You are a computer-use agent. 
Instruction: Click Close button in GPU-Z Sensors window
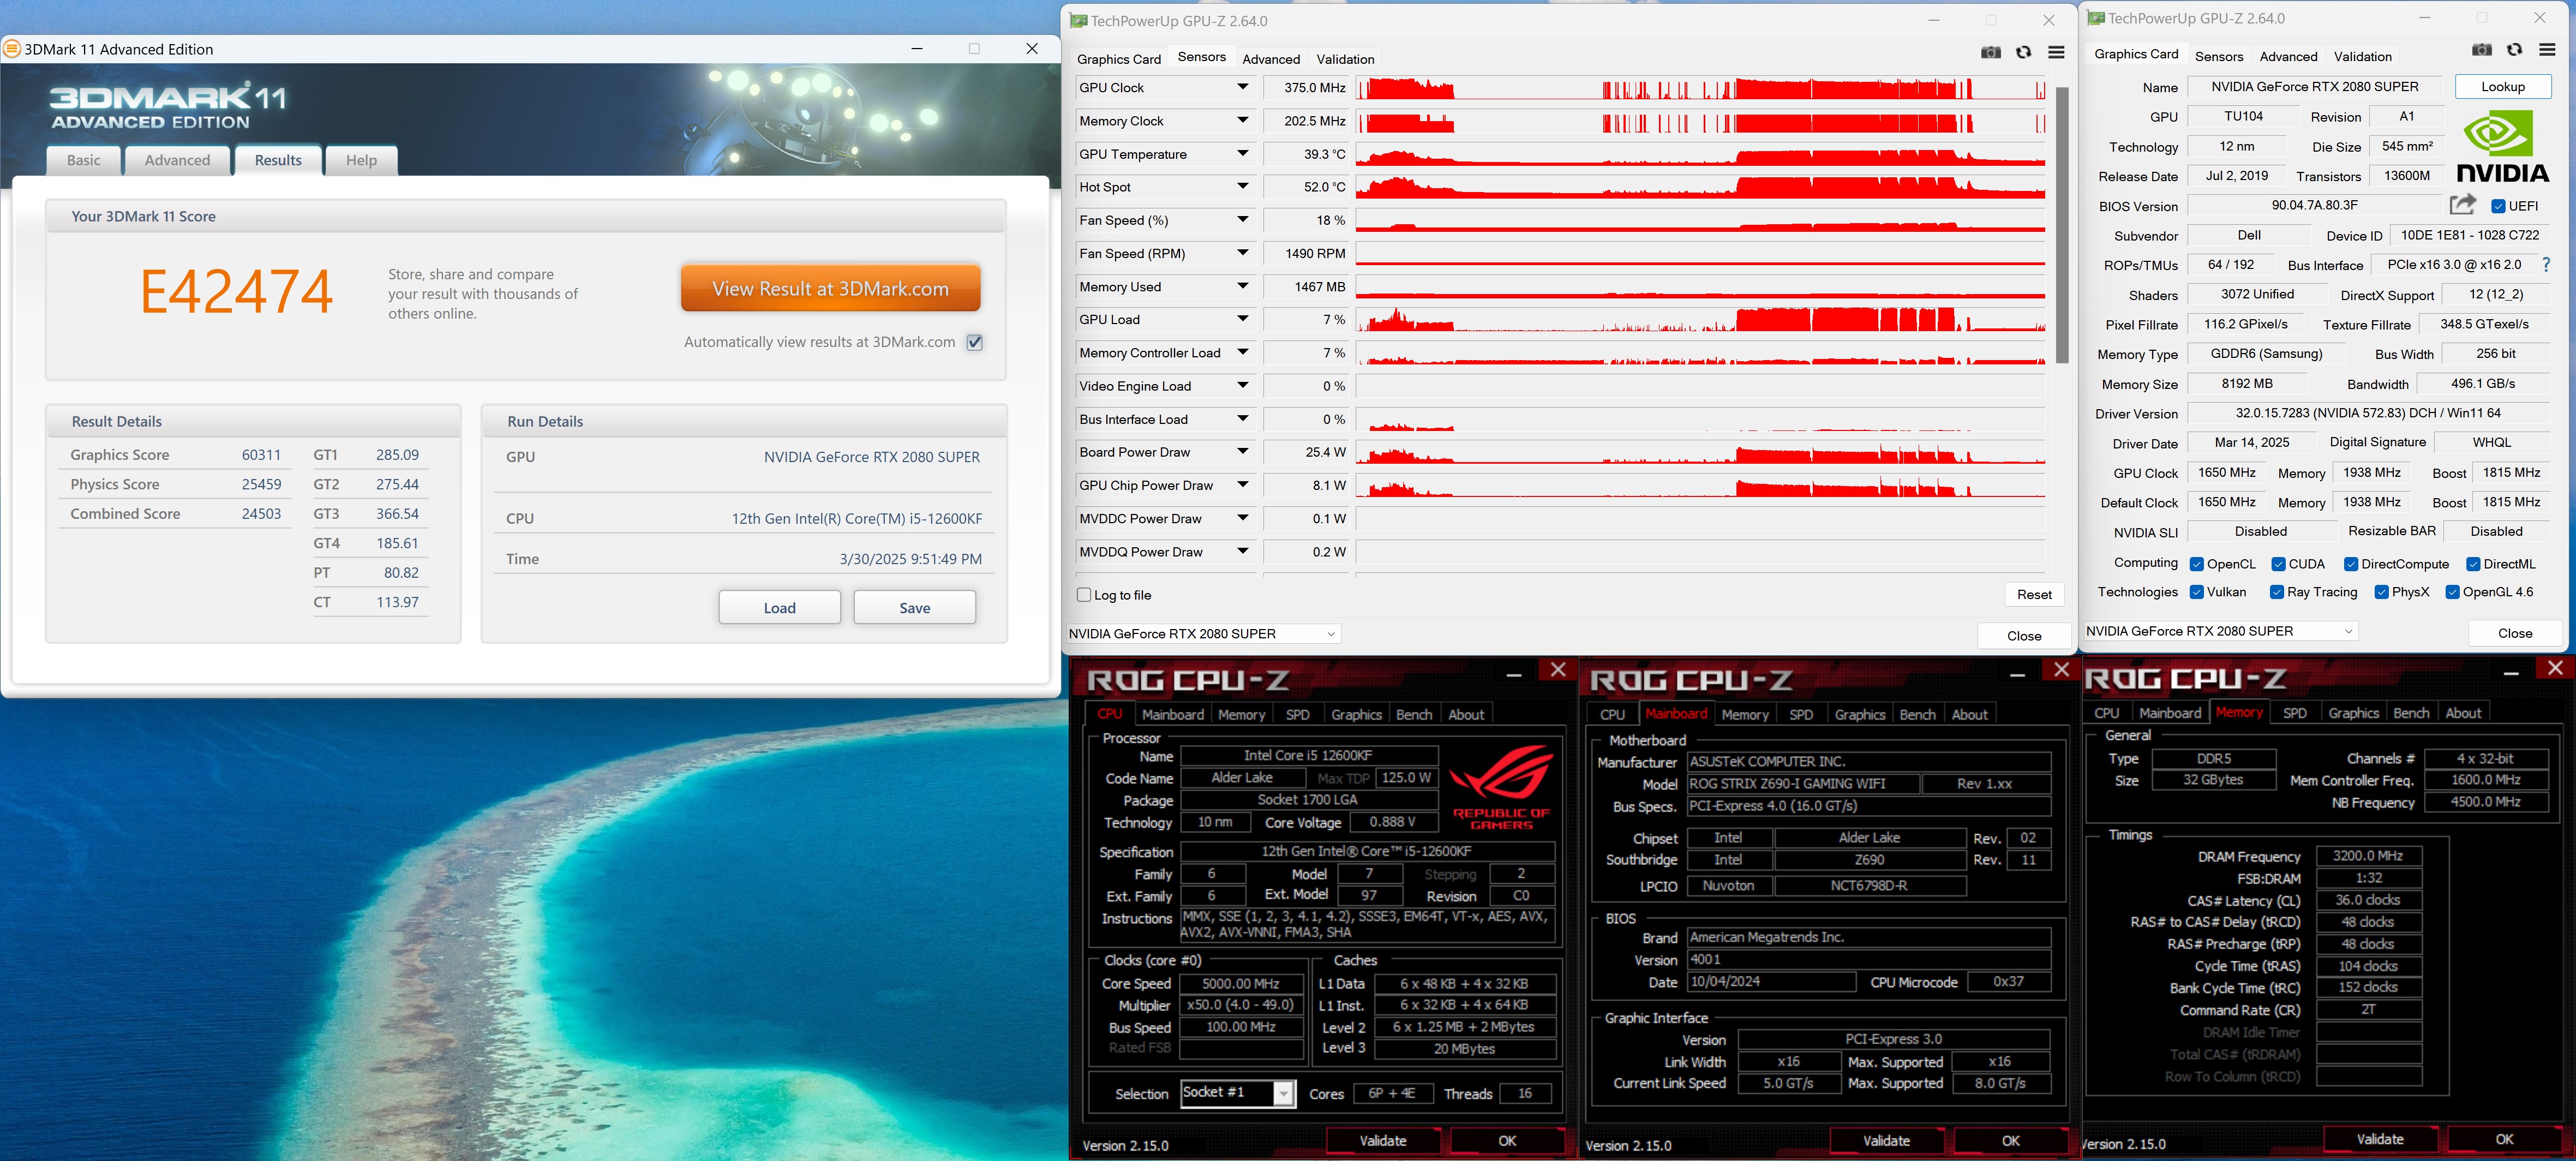coord(2023,636)
